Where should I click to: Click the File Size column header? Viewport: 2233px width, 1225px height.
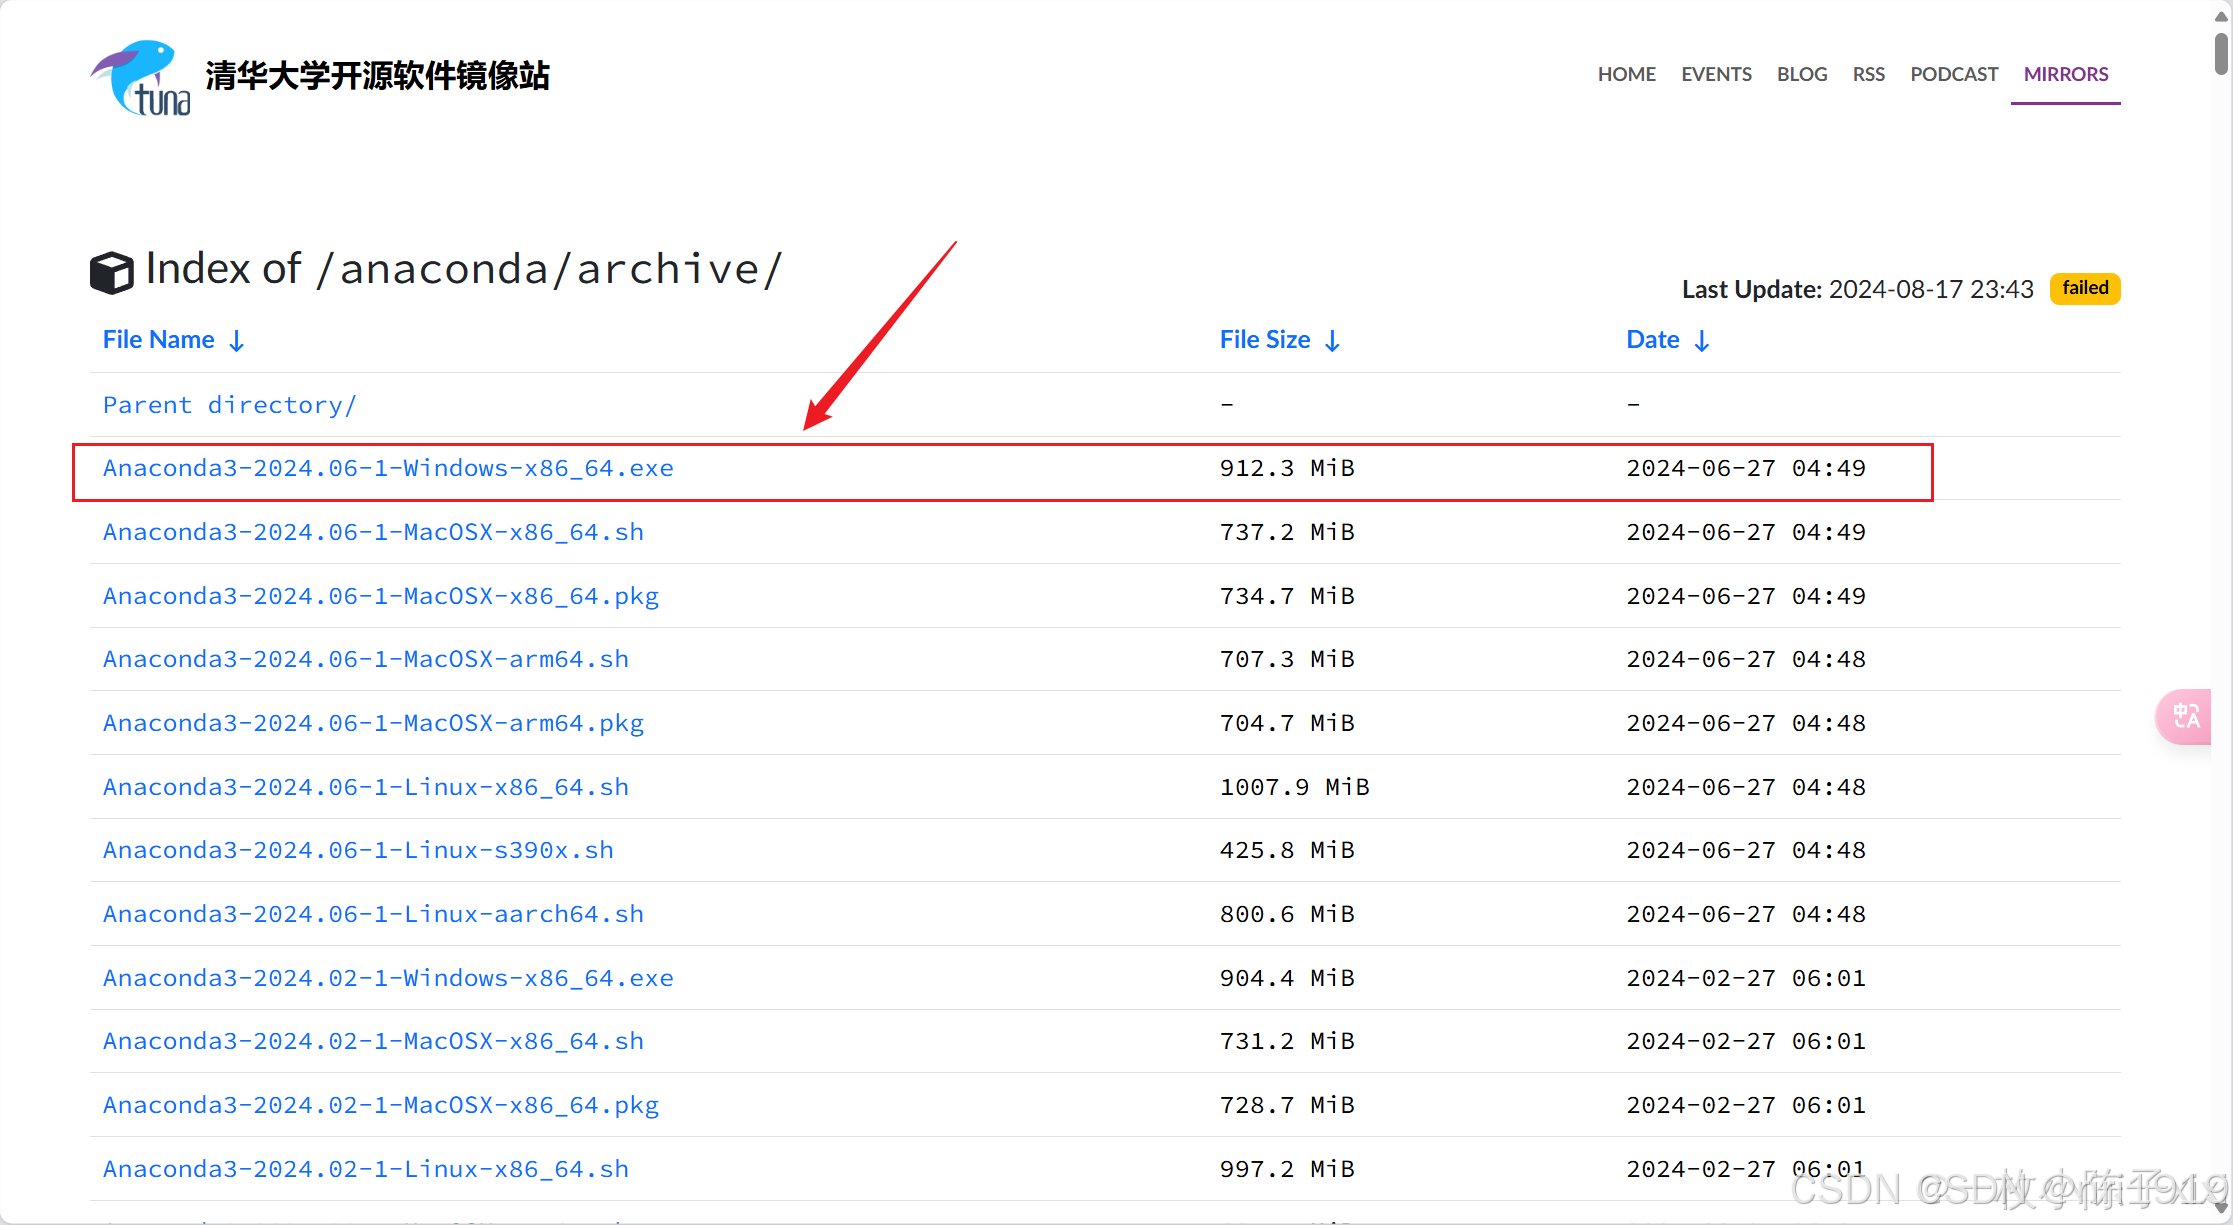coord(1265,340)
